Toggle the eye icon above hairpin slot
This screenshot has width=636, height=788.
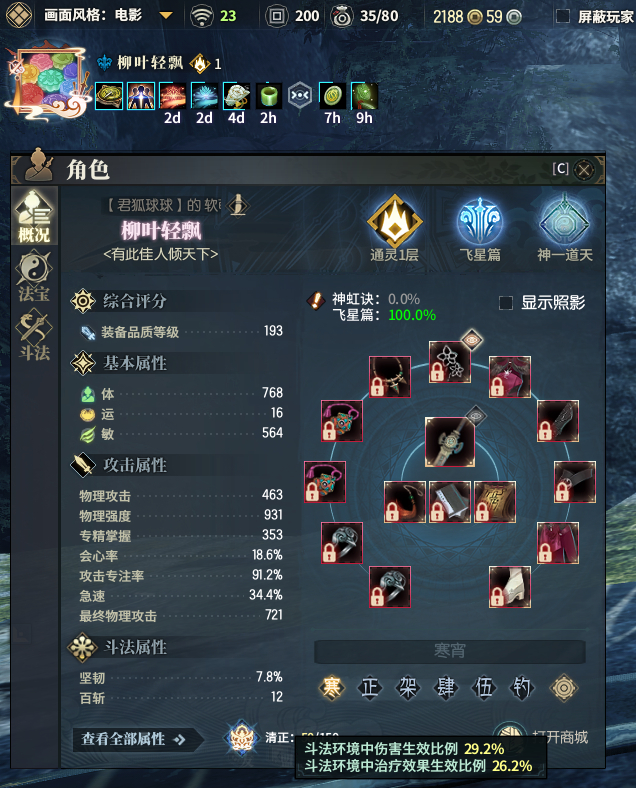[x=471, y=340]
